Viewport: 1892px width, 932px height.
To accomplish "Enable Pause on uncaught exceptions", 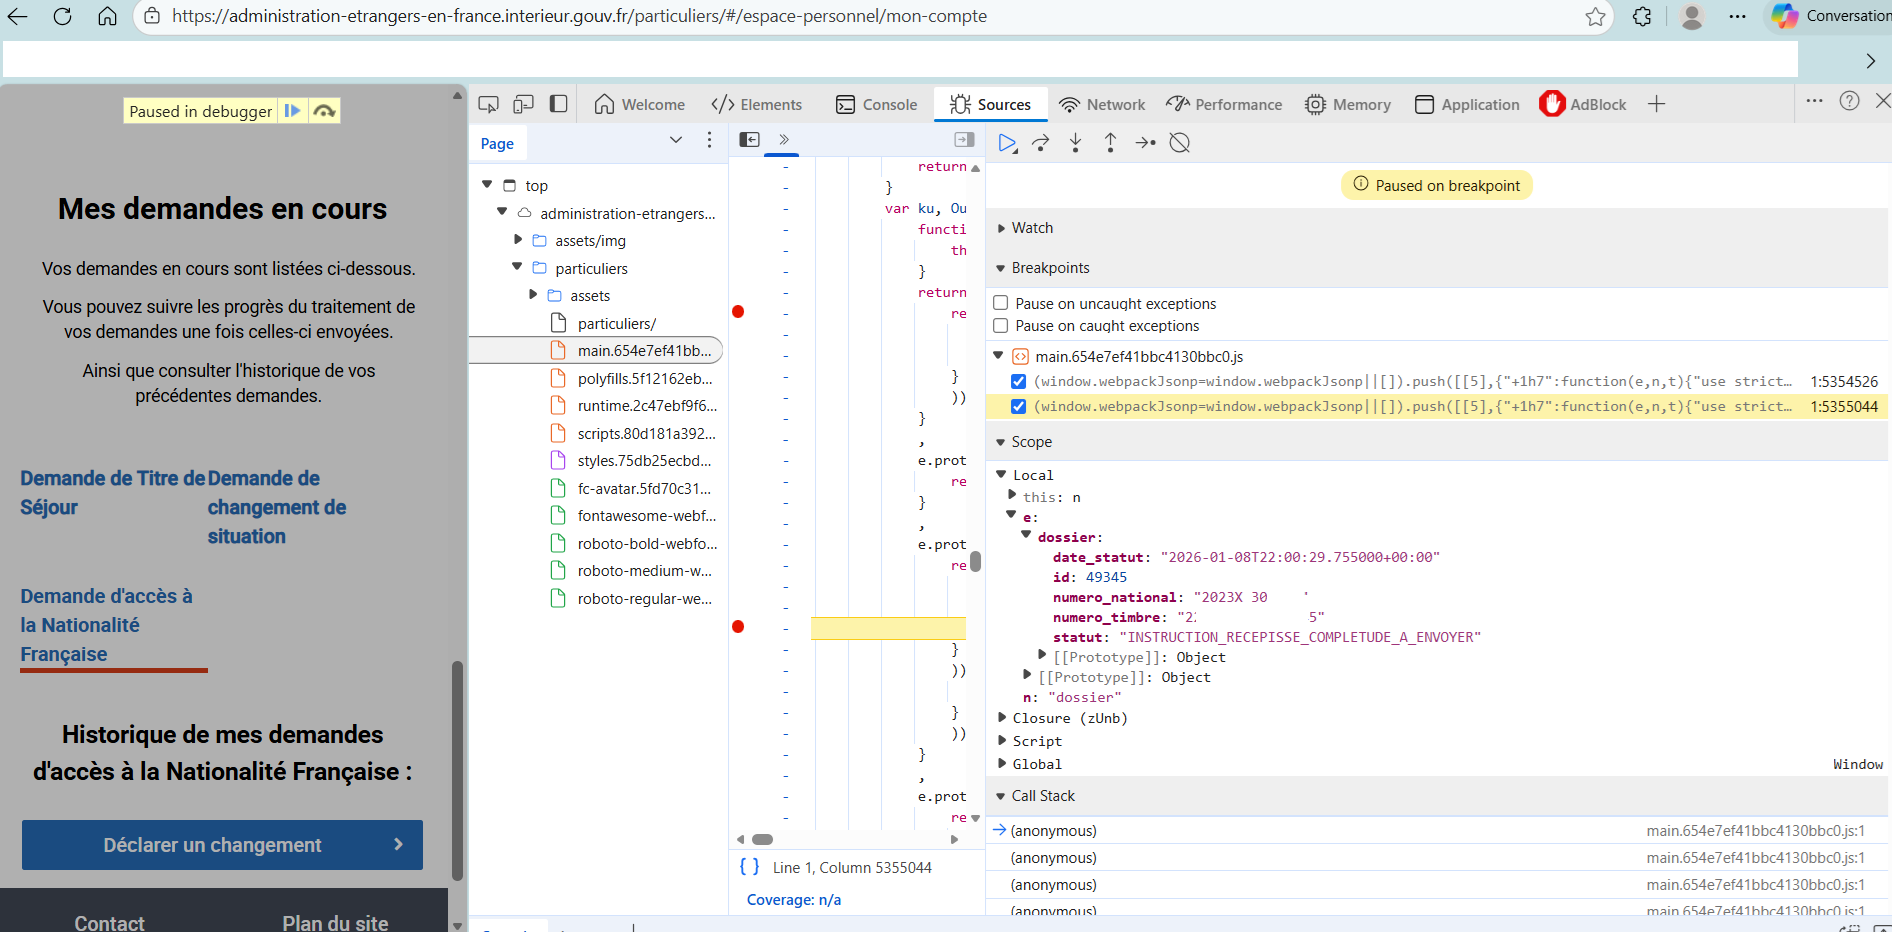I will click(1000, 303).
